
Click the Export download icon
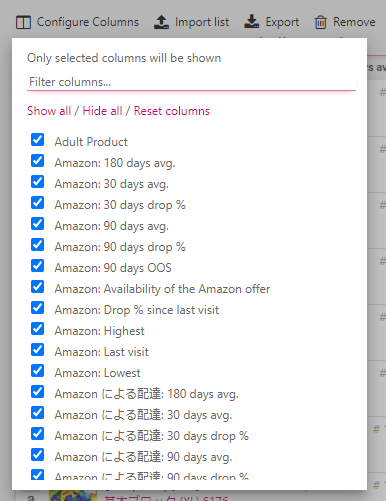252,22
